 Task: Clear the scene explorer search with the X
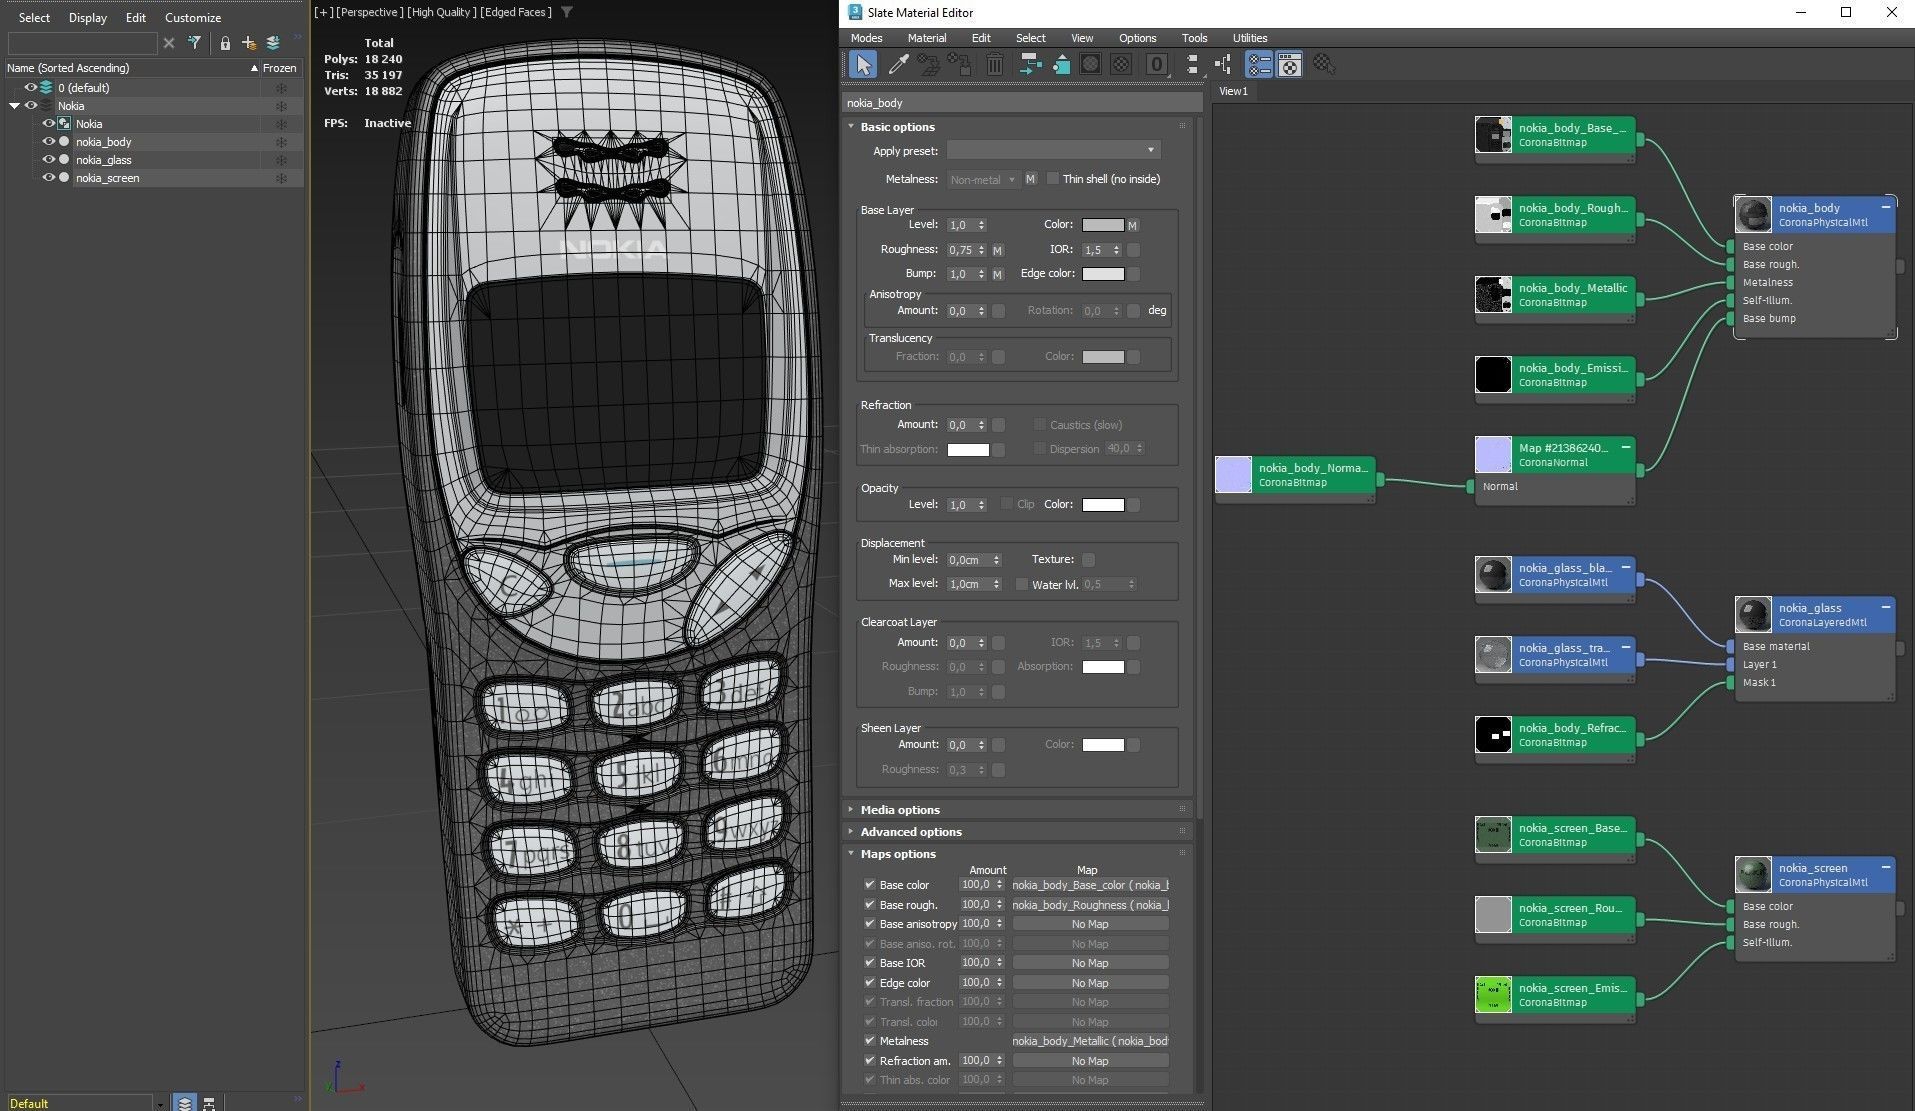point(169,43)
